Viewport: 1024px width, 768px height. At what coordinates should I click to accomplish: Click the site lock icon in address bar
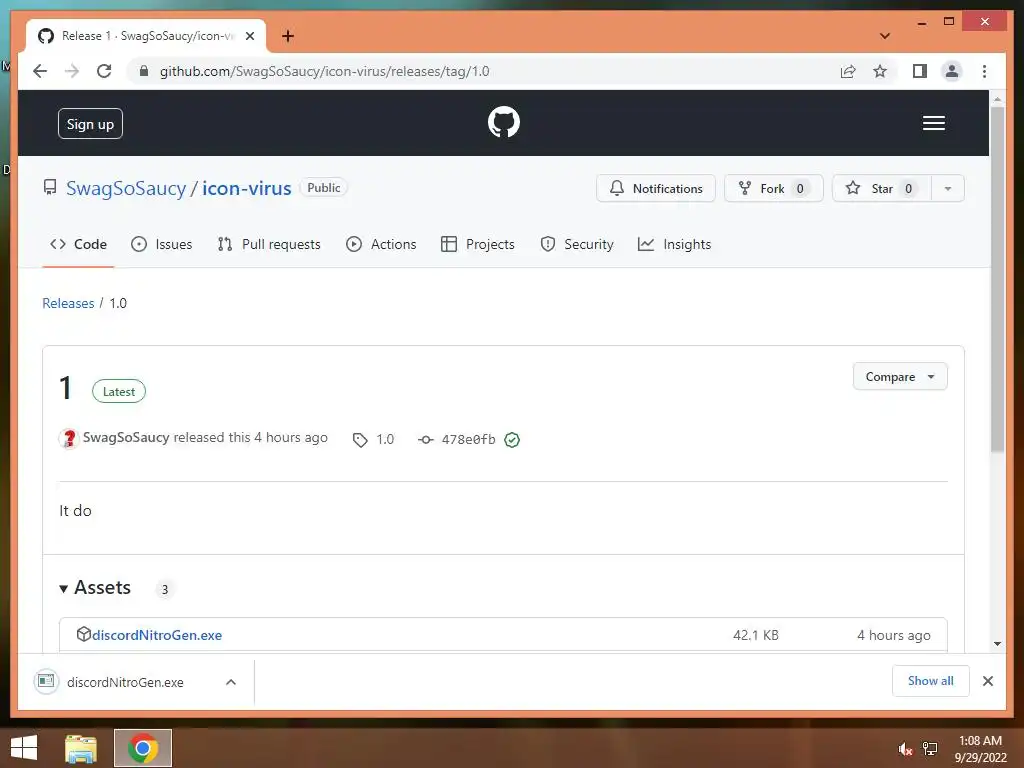pos(144,71)
